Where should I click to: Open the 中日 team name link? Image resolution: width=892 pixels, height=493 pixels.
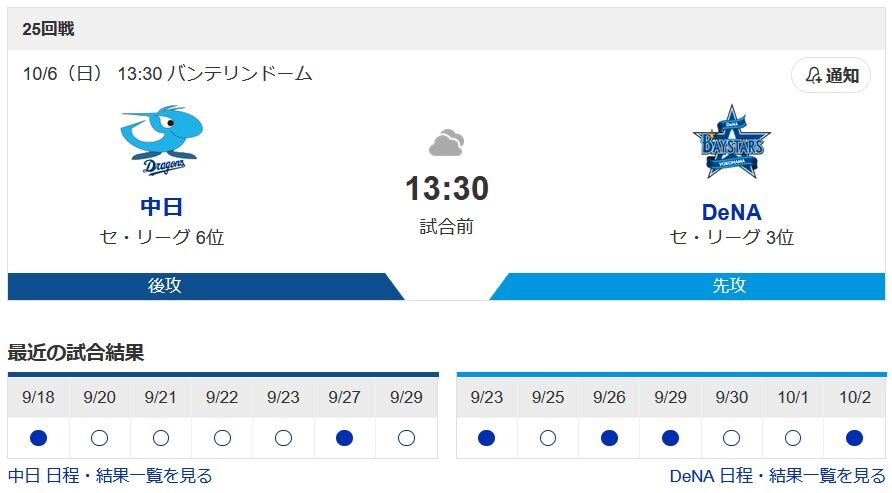pos(161,207)
